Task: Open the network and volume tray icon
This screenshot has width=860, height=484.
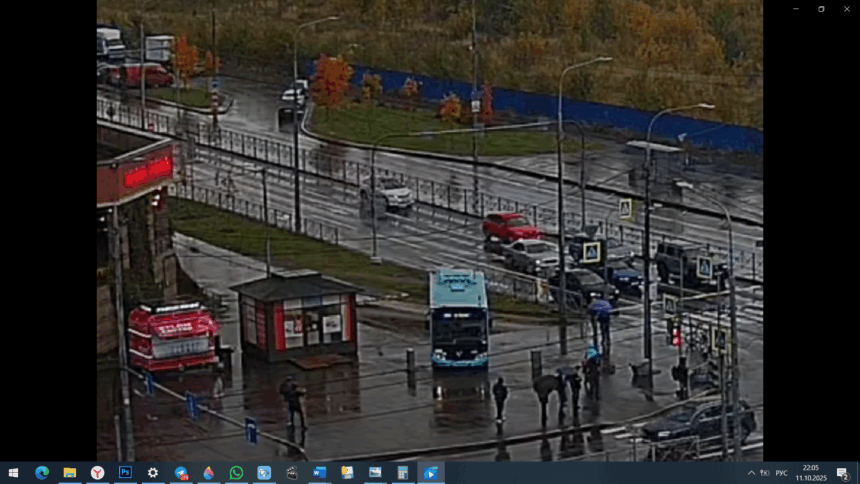Action: point(765,473)
